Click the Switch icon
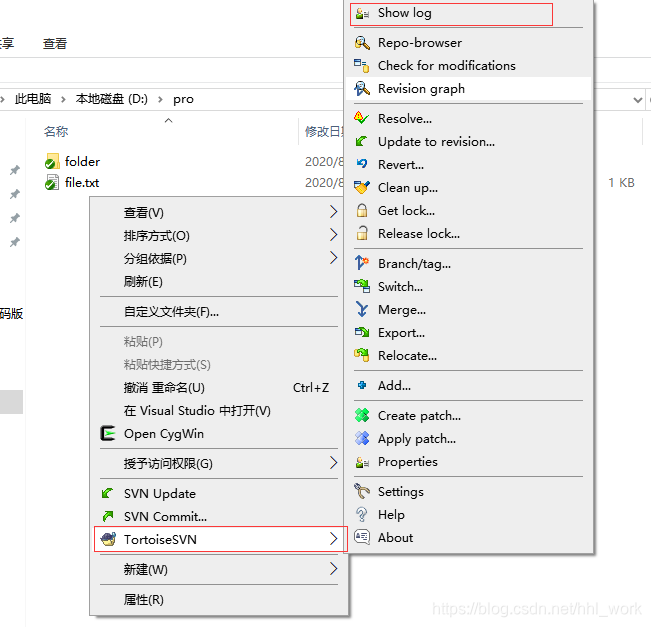Image resolution: width=651 pixels, height=627 pixels. pos(362,286)
